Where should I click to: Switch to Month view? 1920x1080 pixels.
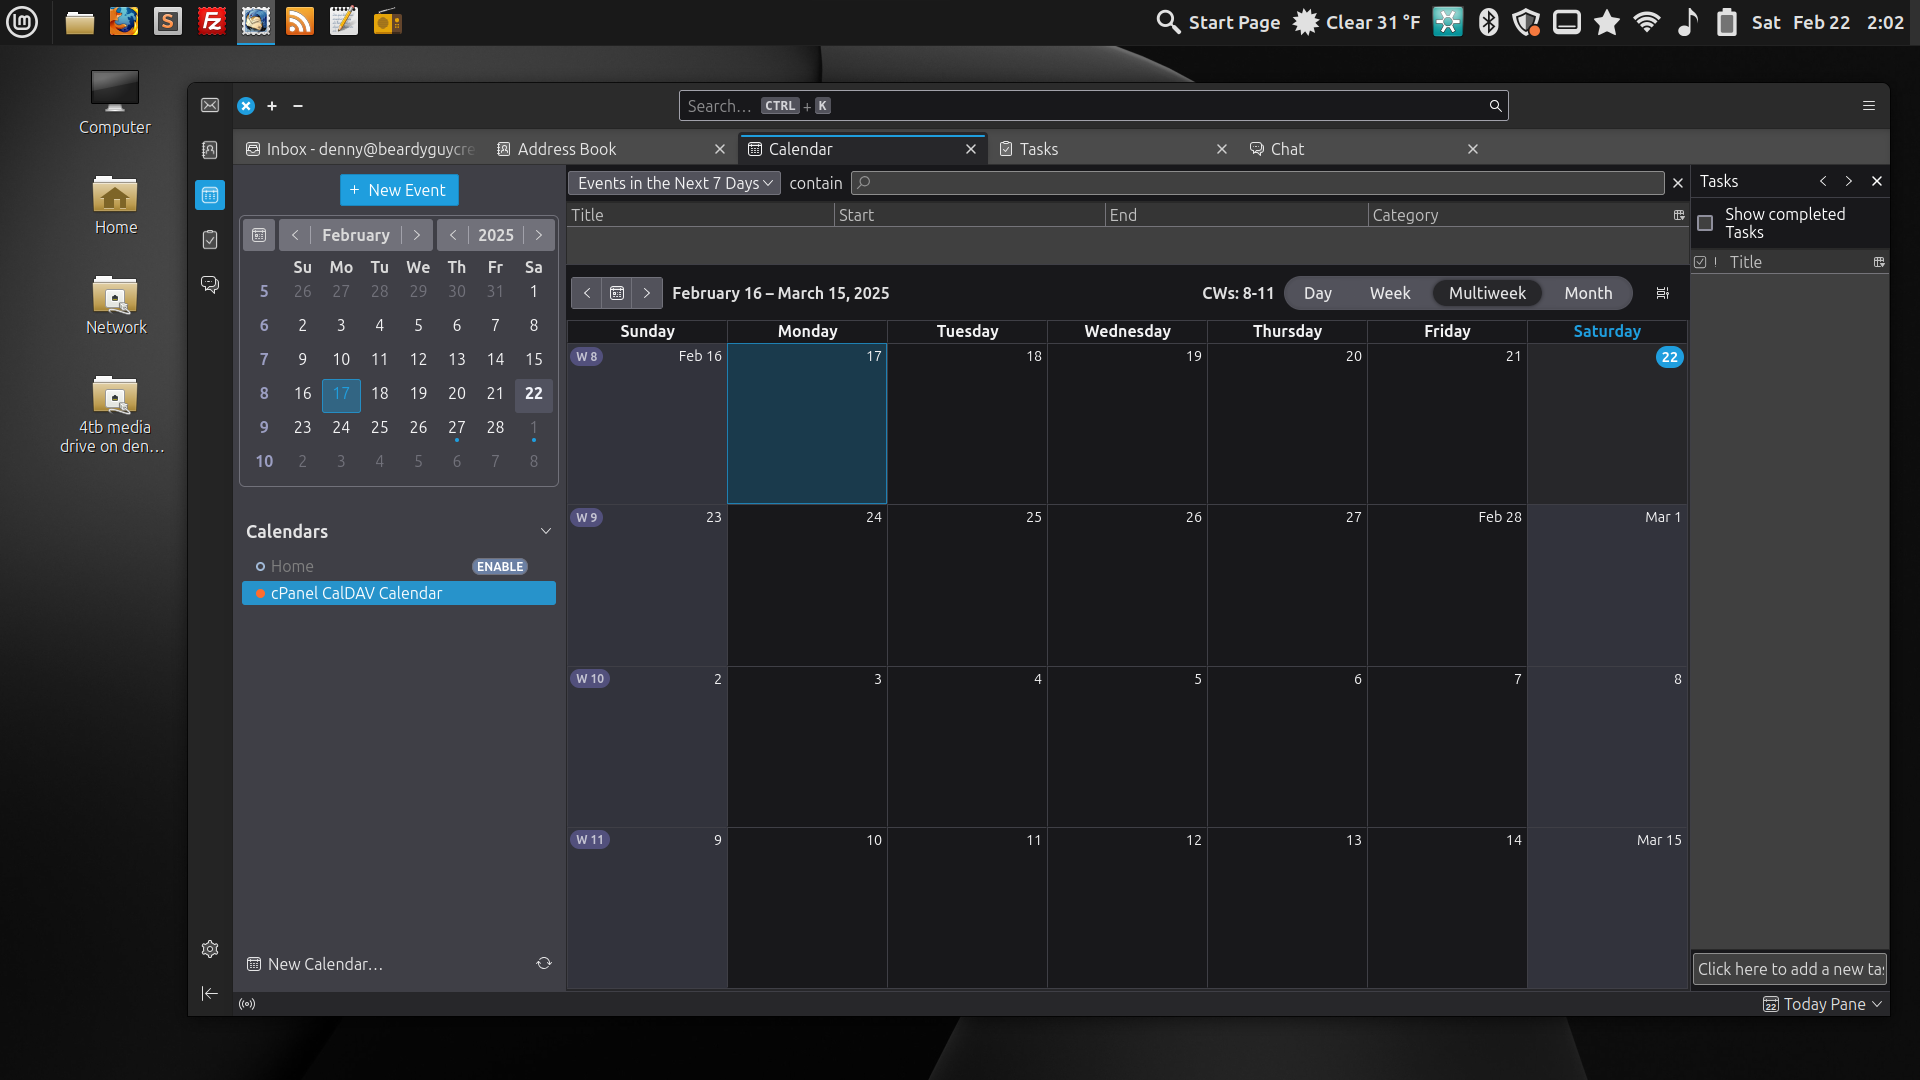(x=1588, y=293)
